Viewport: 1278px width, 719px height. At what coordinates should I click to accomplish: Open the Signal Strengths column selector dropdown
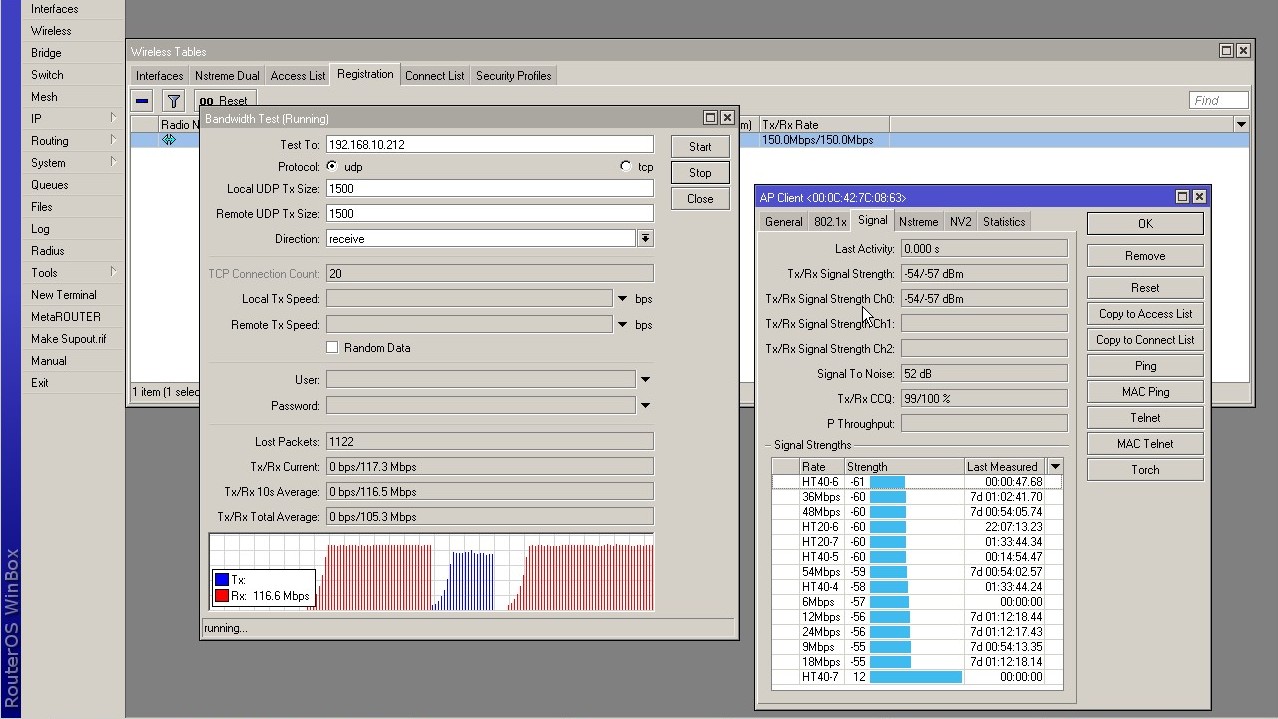pos(1054,467)
